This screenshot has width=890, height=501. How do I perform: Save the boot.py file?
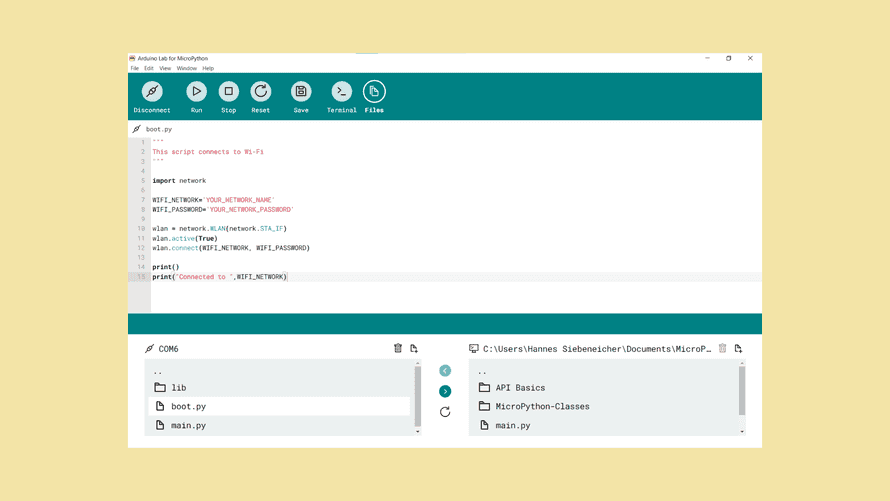pyautogui.click(x=301, y=92)
